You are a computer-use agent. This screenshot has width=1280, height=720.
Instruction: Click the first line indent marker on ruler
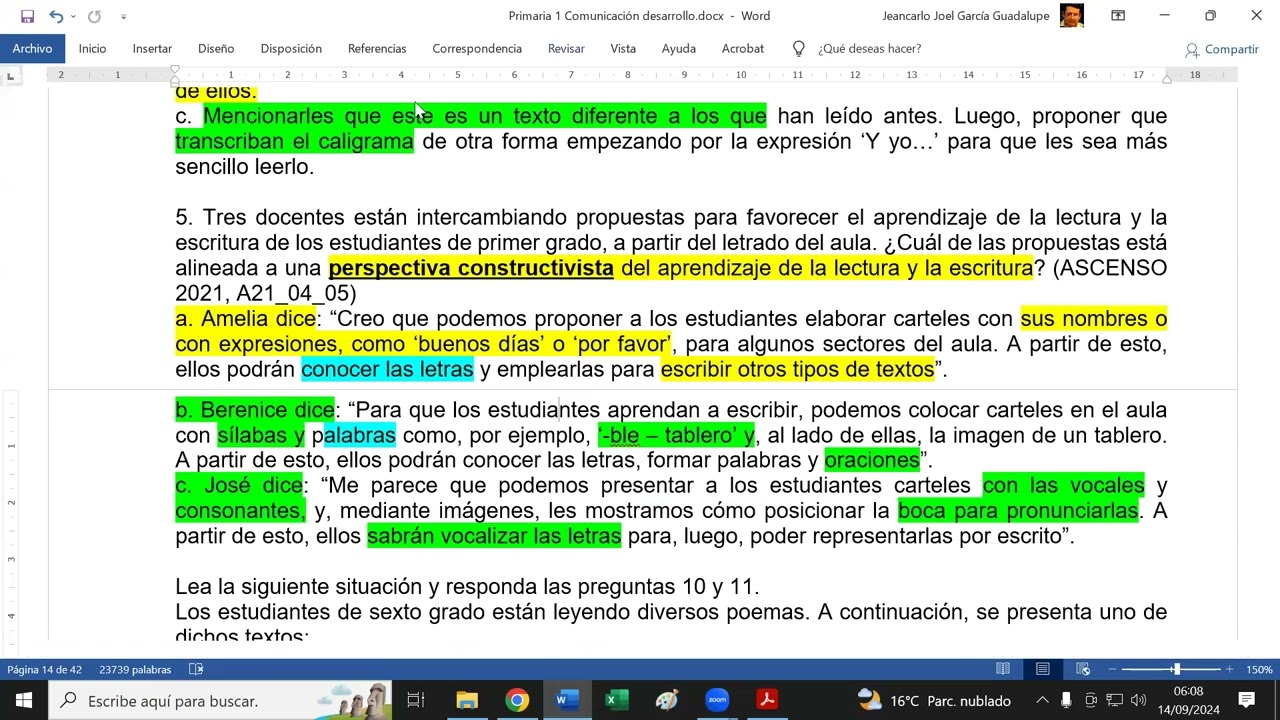[175, 71]
